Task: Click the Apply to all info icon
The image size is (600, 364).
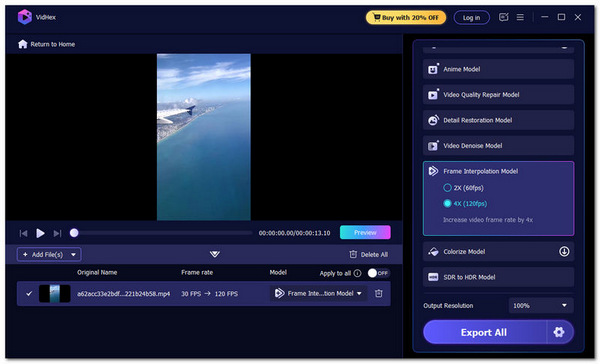Action: (x=357, y=273)
